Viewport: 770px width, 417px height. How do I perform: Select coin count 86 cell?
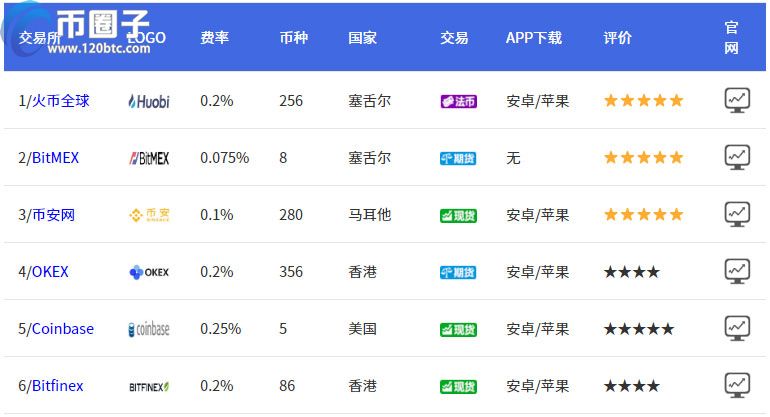point(287,386)
